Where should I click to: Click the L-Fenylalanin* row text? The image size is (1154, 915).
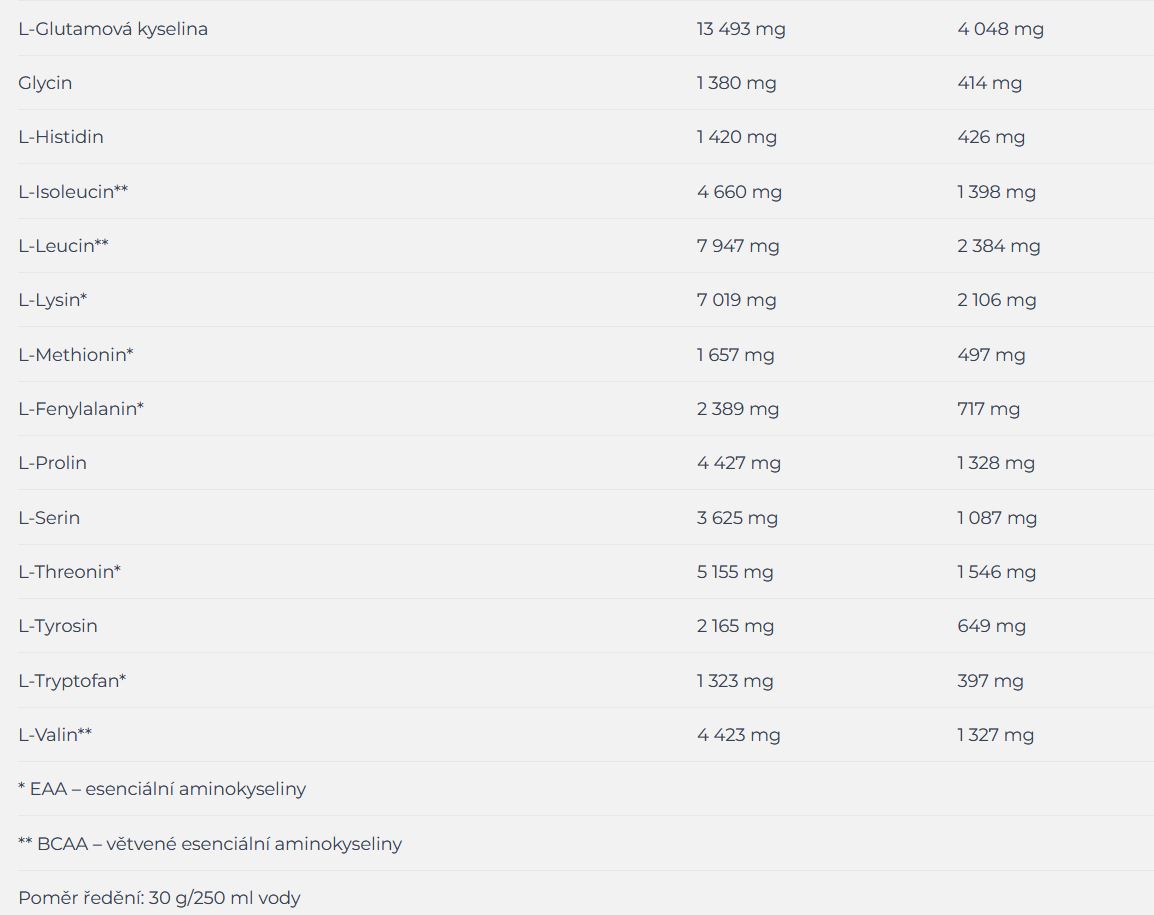tap(81, 409)
